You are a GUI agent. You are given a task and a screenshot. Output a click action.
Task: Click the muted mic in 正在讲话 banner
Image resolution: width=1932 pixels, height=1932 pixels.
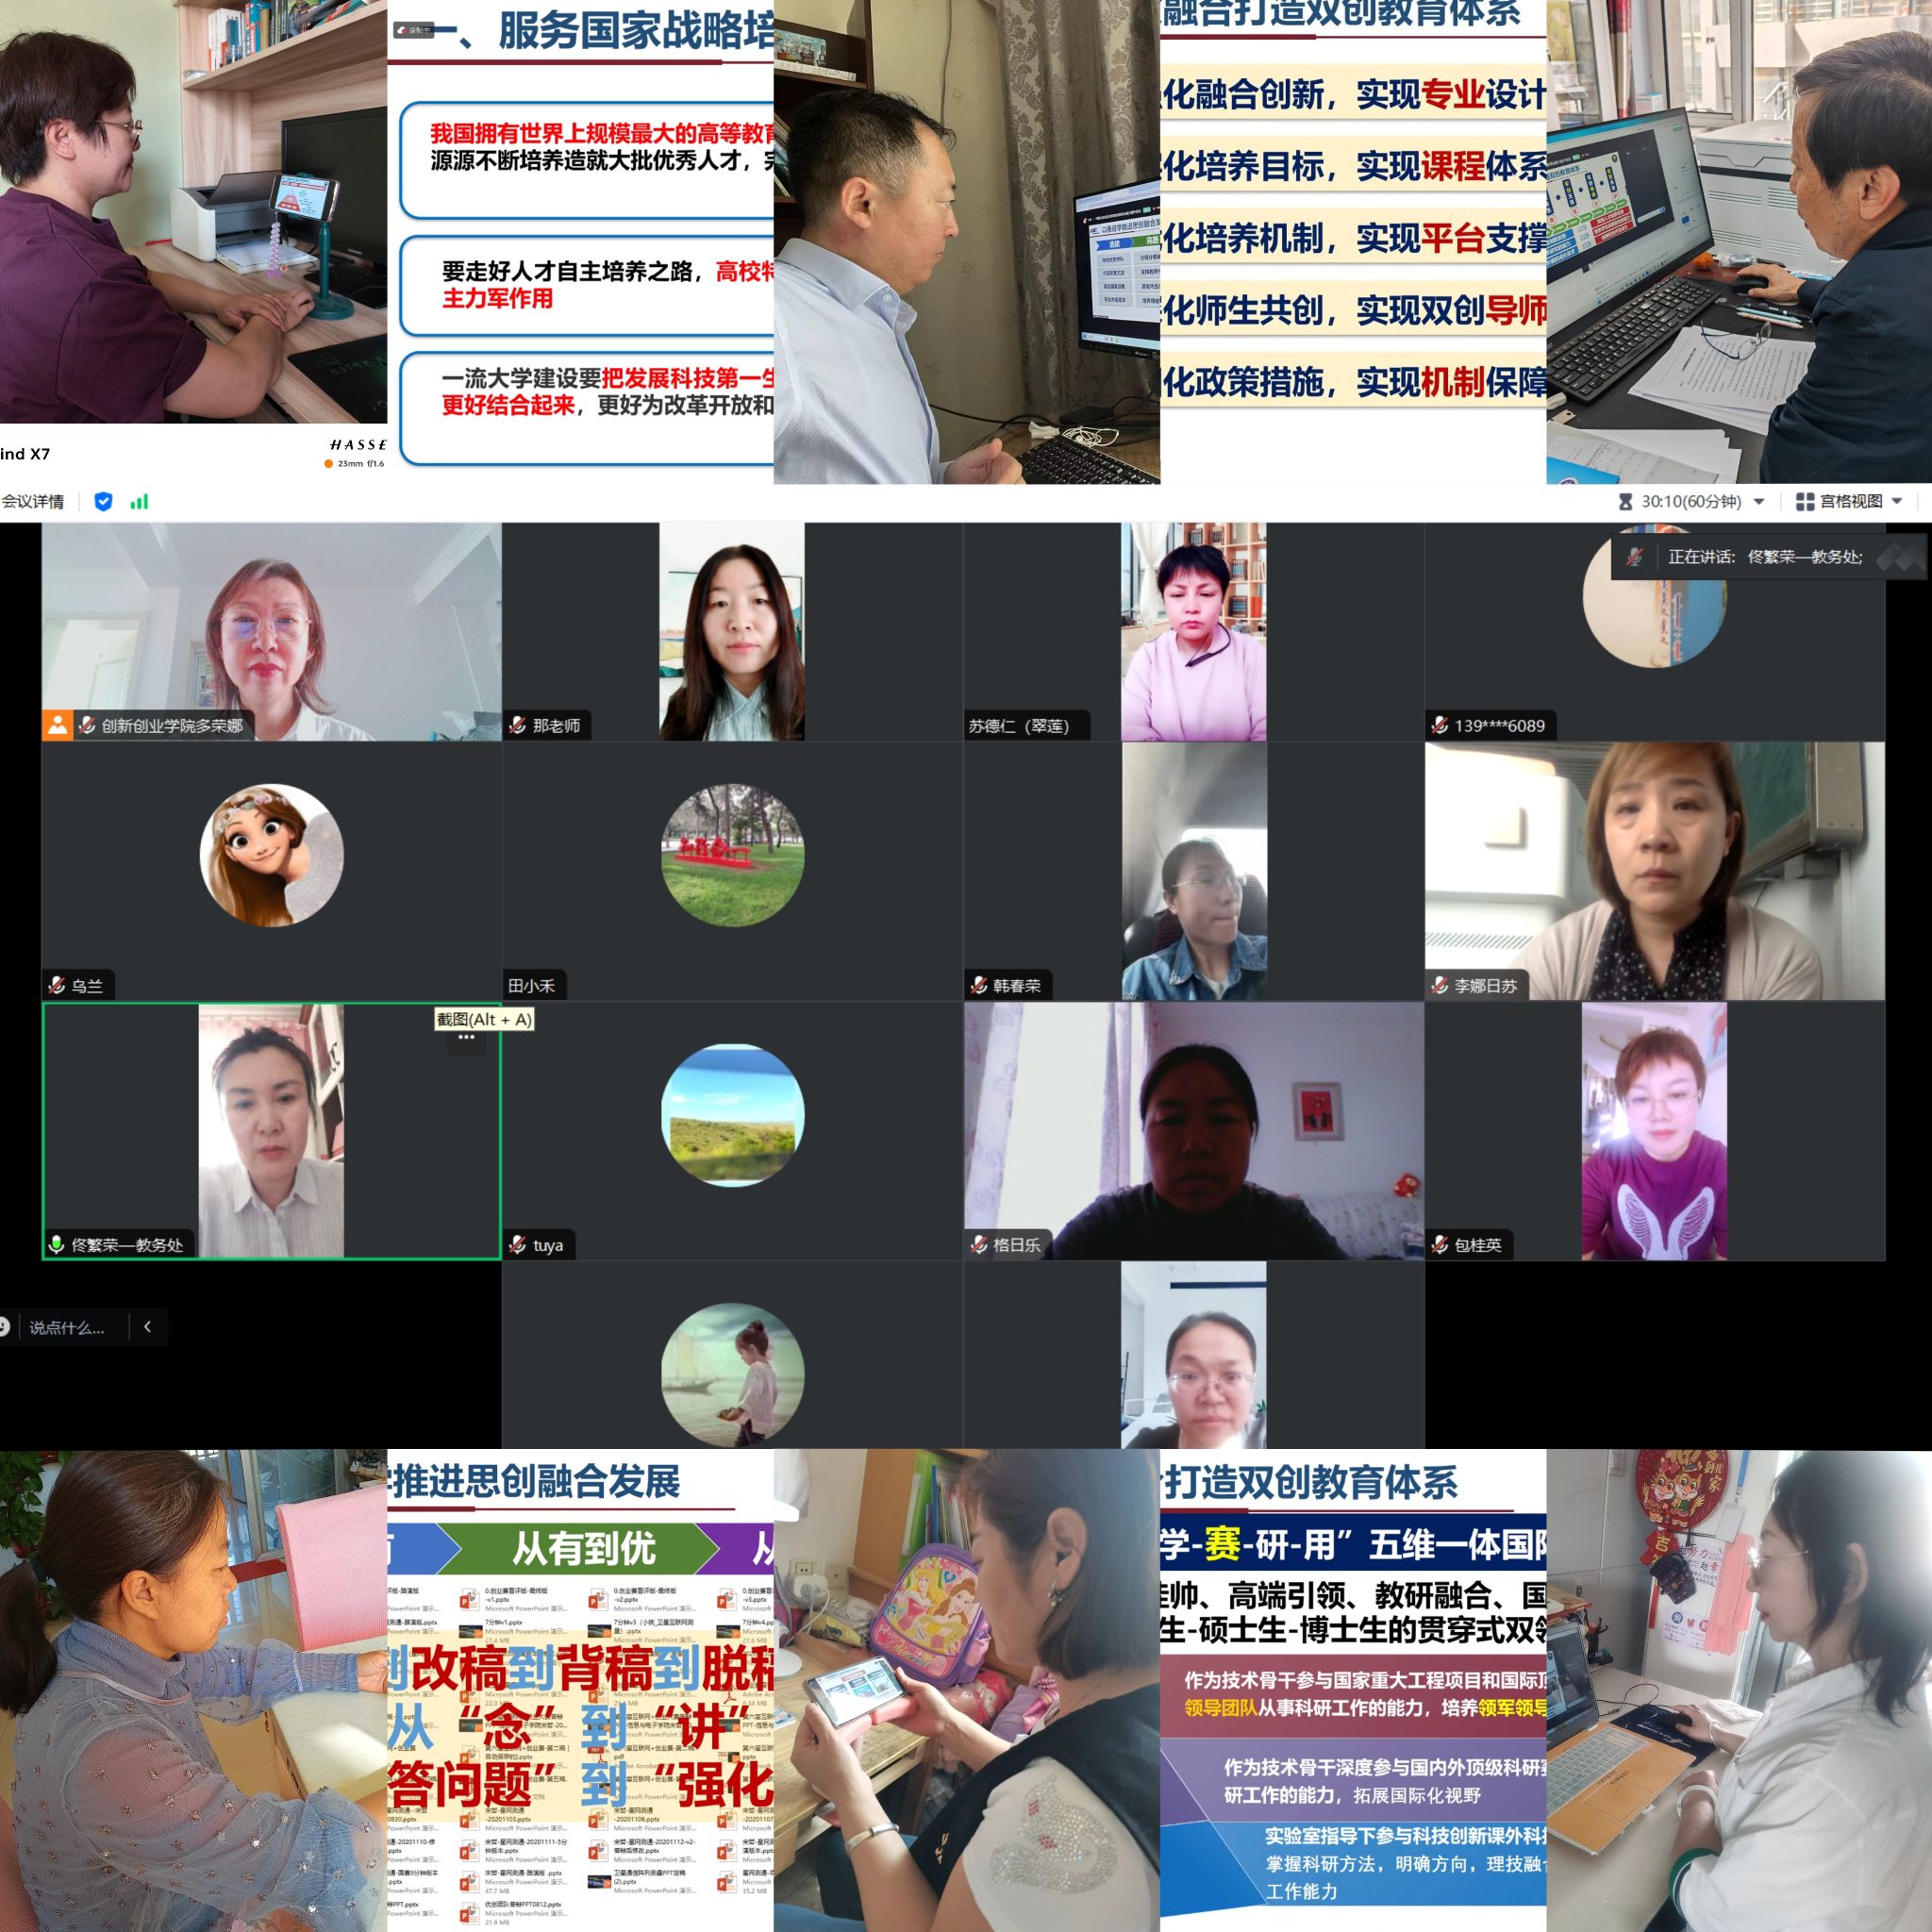[1634, 557]
